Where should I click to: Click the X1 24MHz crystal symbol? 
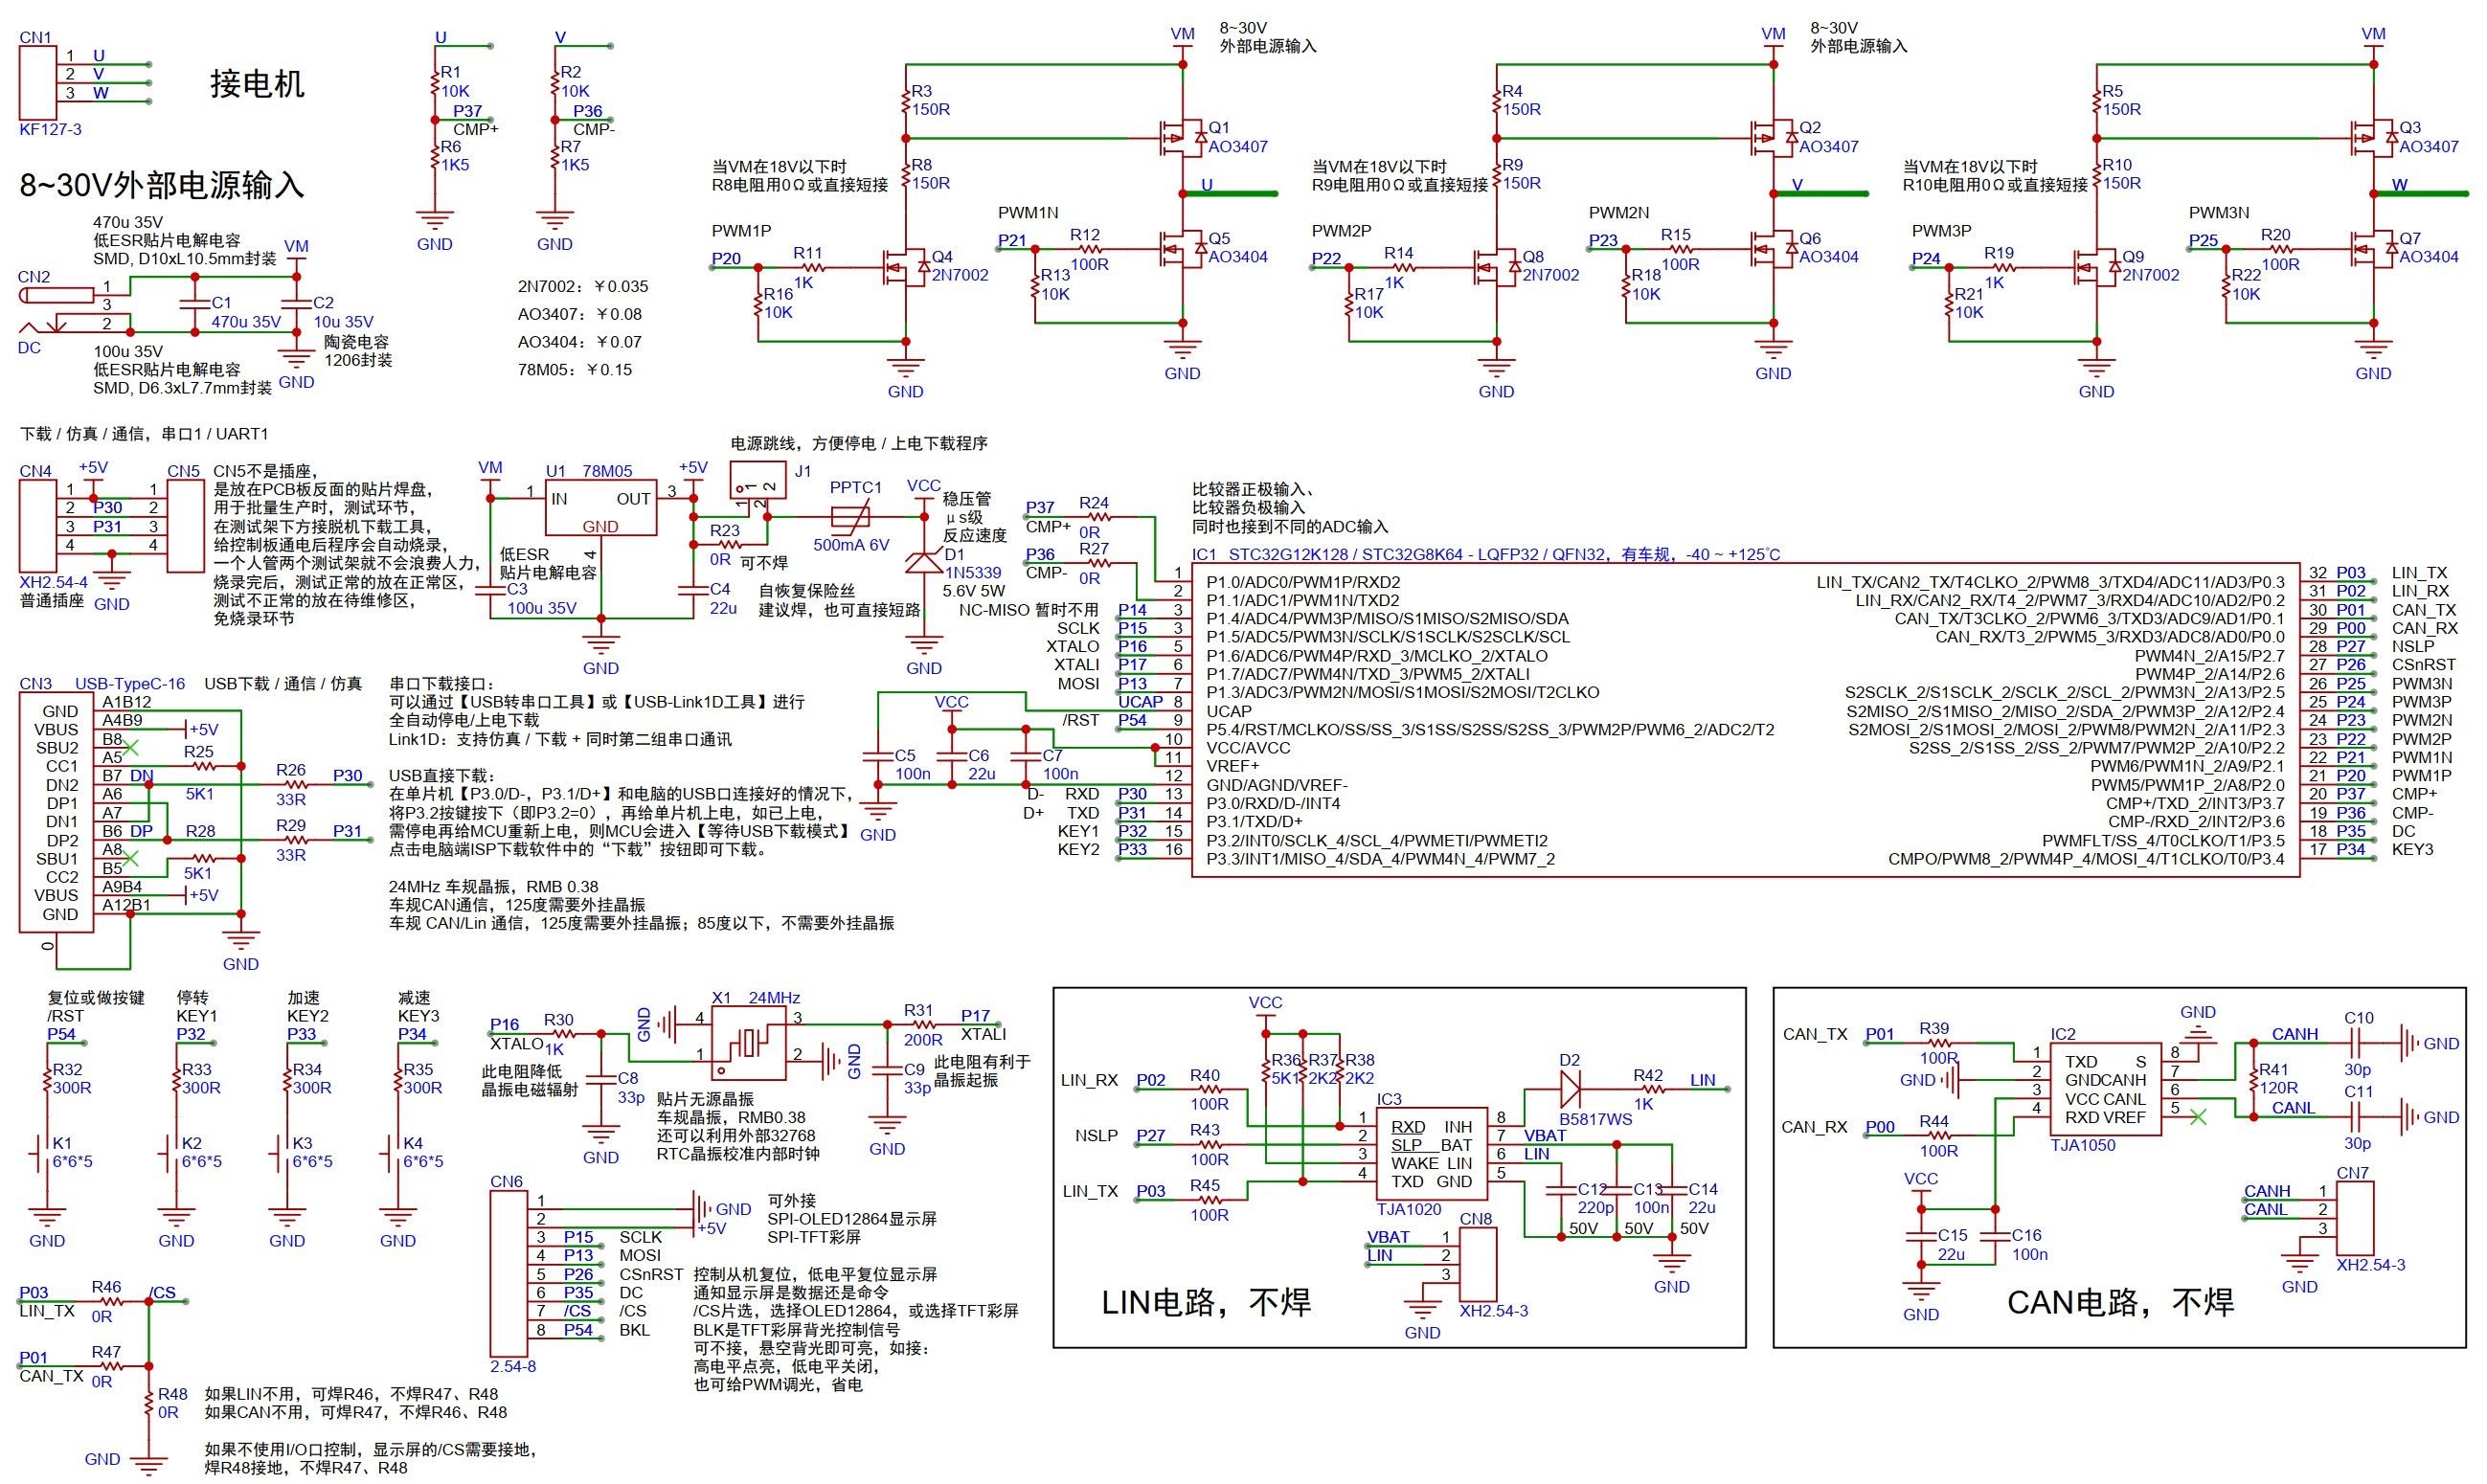(x=750, y=1043)
